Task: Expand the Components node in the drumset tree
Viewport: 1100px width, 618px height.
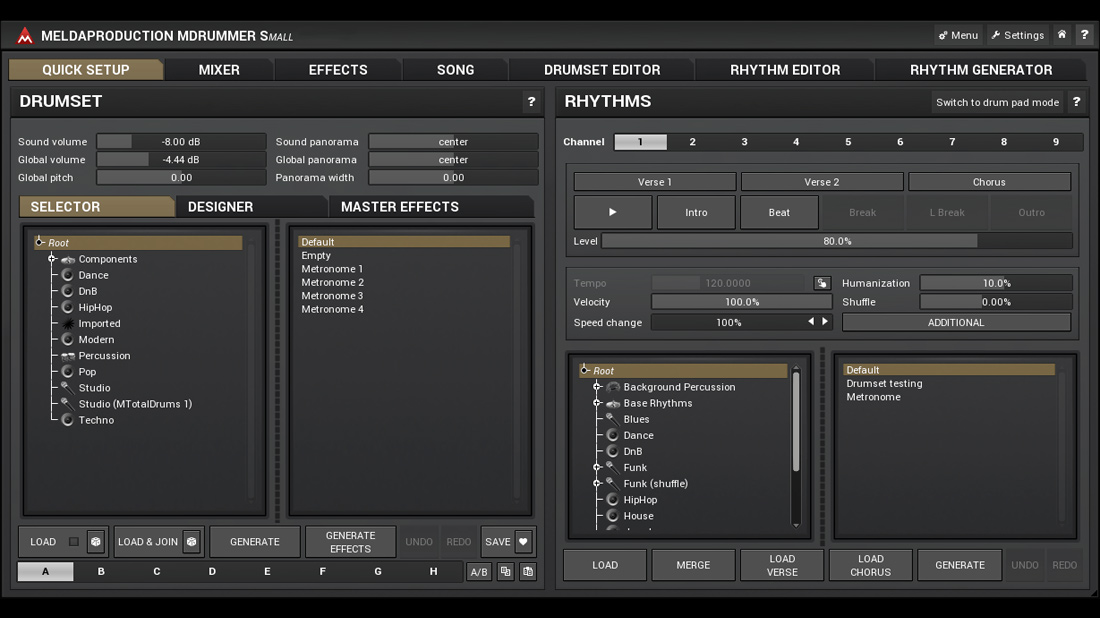Action: pos(52,259)
